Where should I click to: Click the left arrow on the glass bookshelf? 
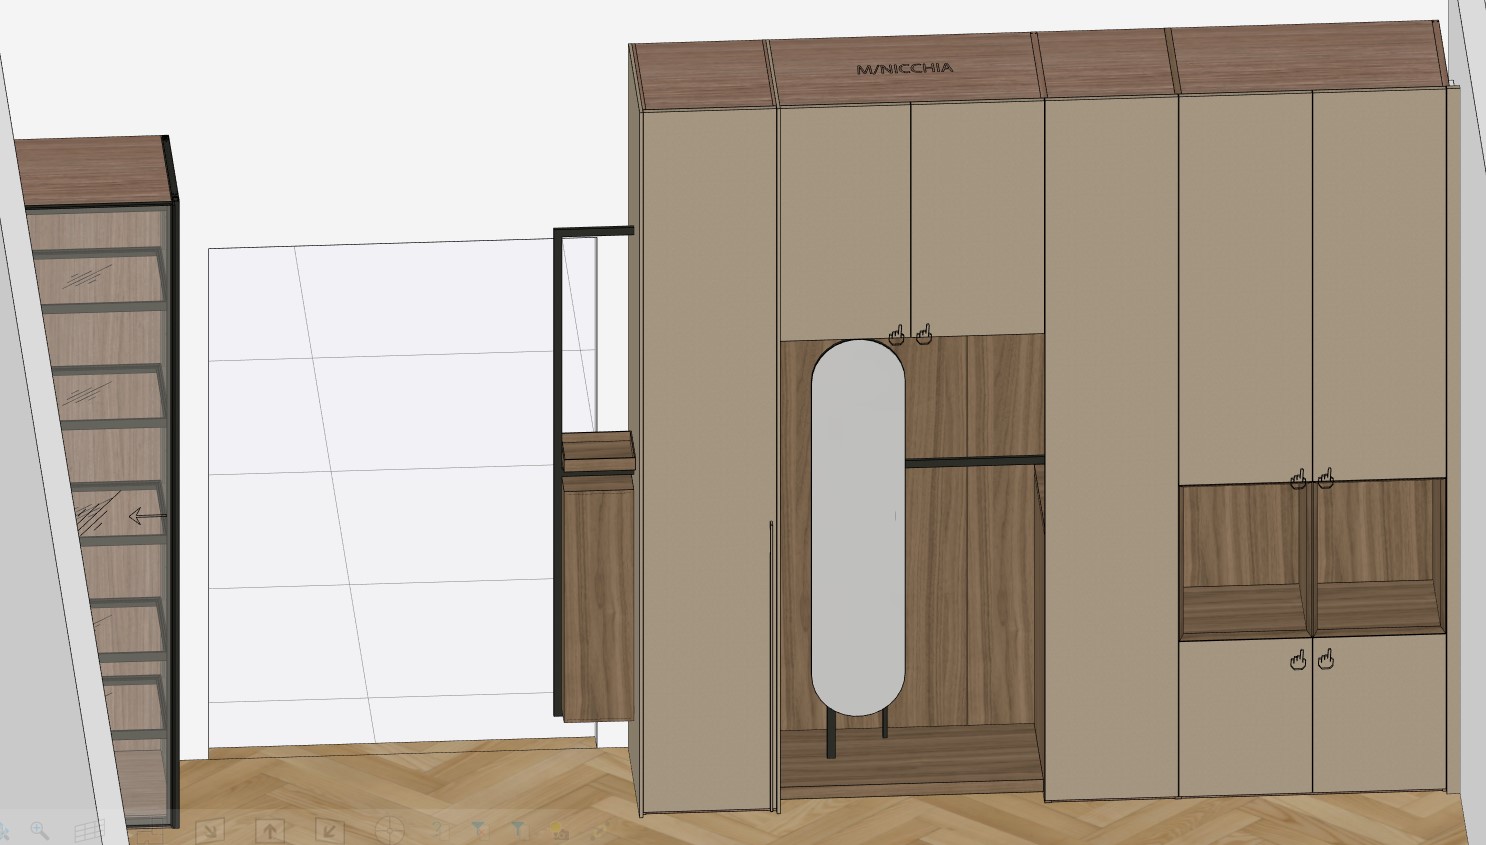147,517
